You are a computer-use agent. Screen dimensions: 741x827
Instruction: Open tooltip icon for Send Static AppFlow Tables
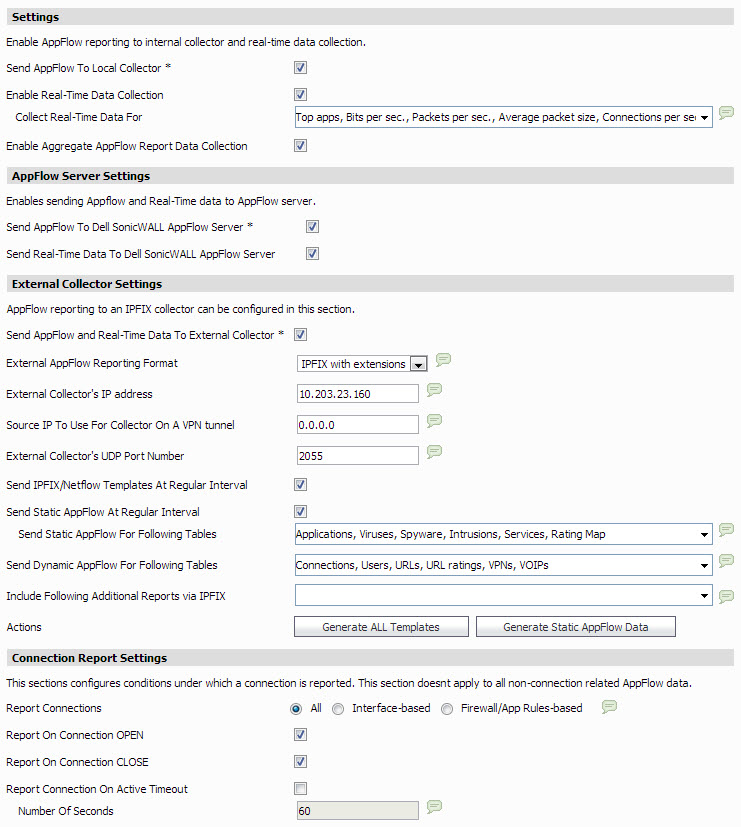726,530
